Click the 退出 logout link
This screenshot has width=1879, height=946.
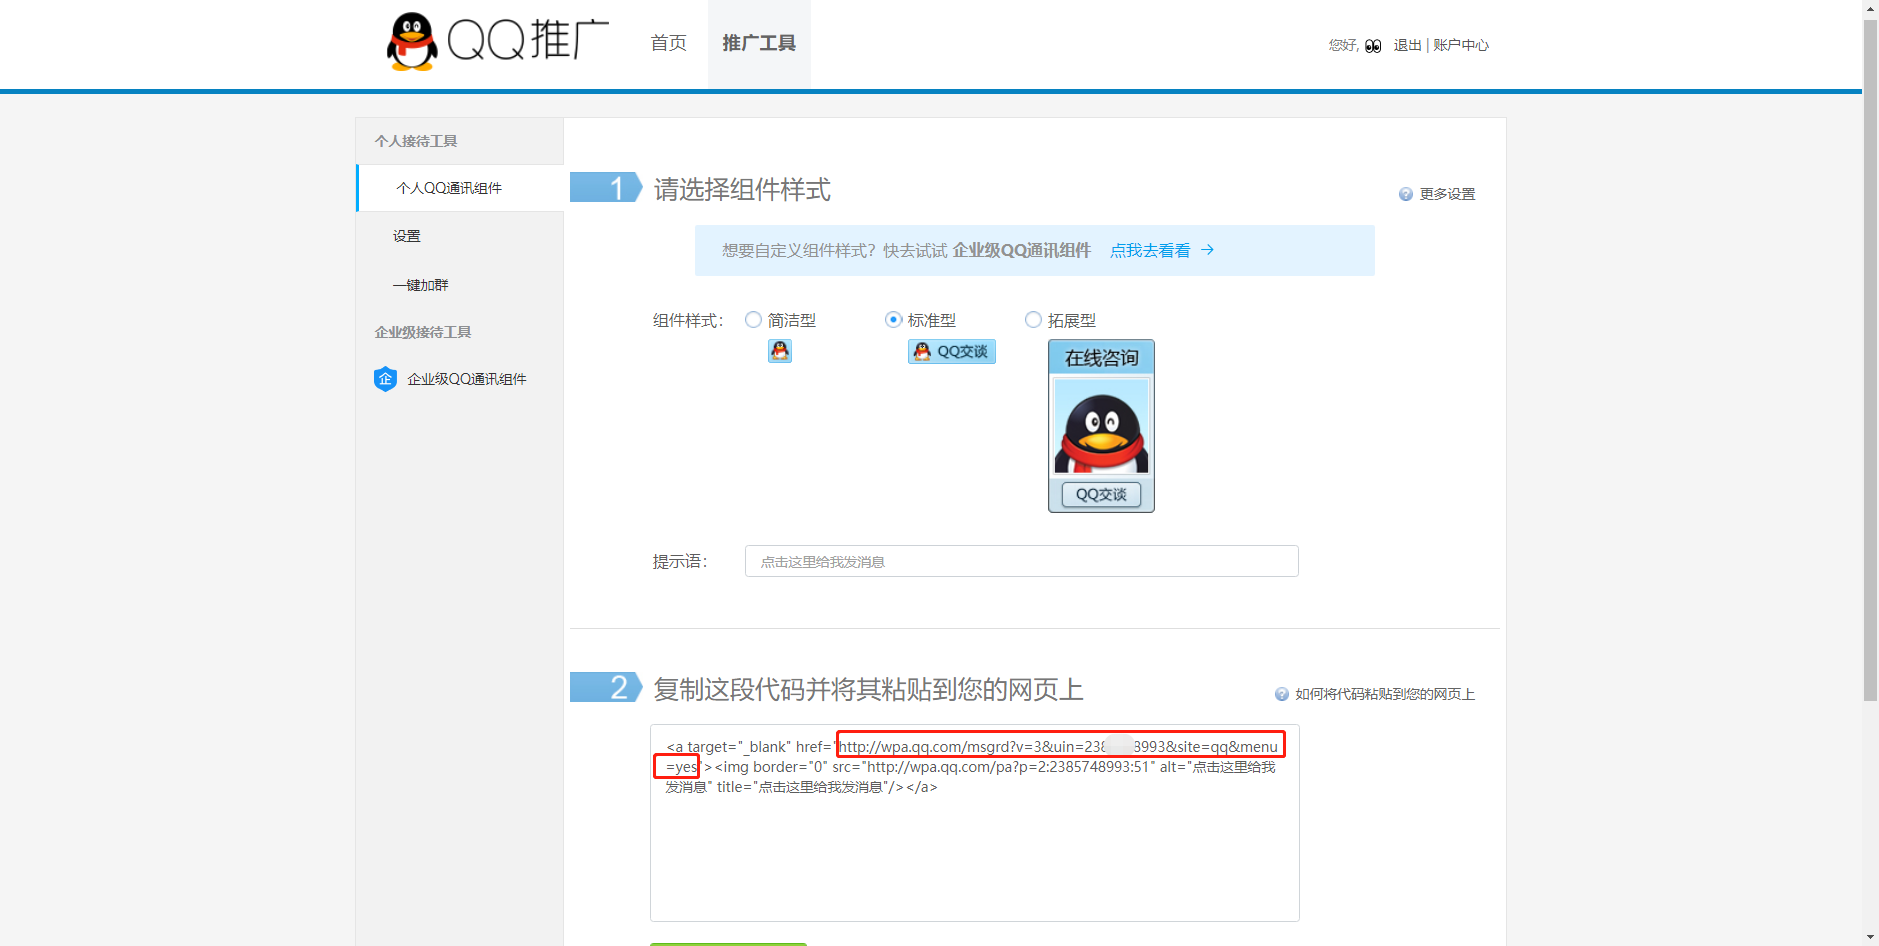(1407, 45)
